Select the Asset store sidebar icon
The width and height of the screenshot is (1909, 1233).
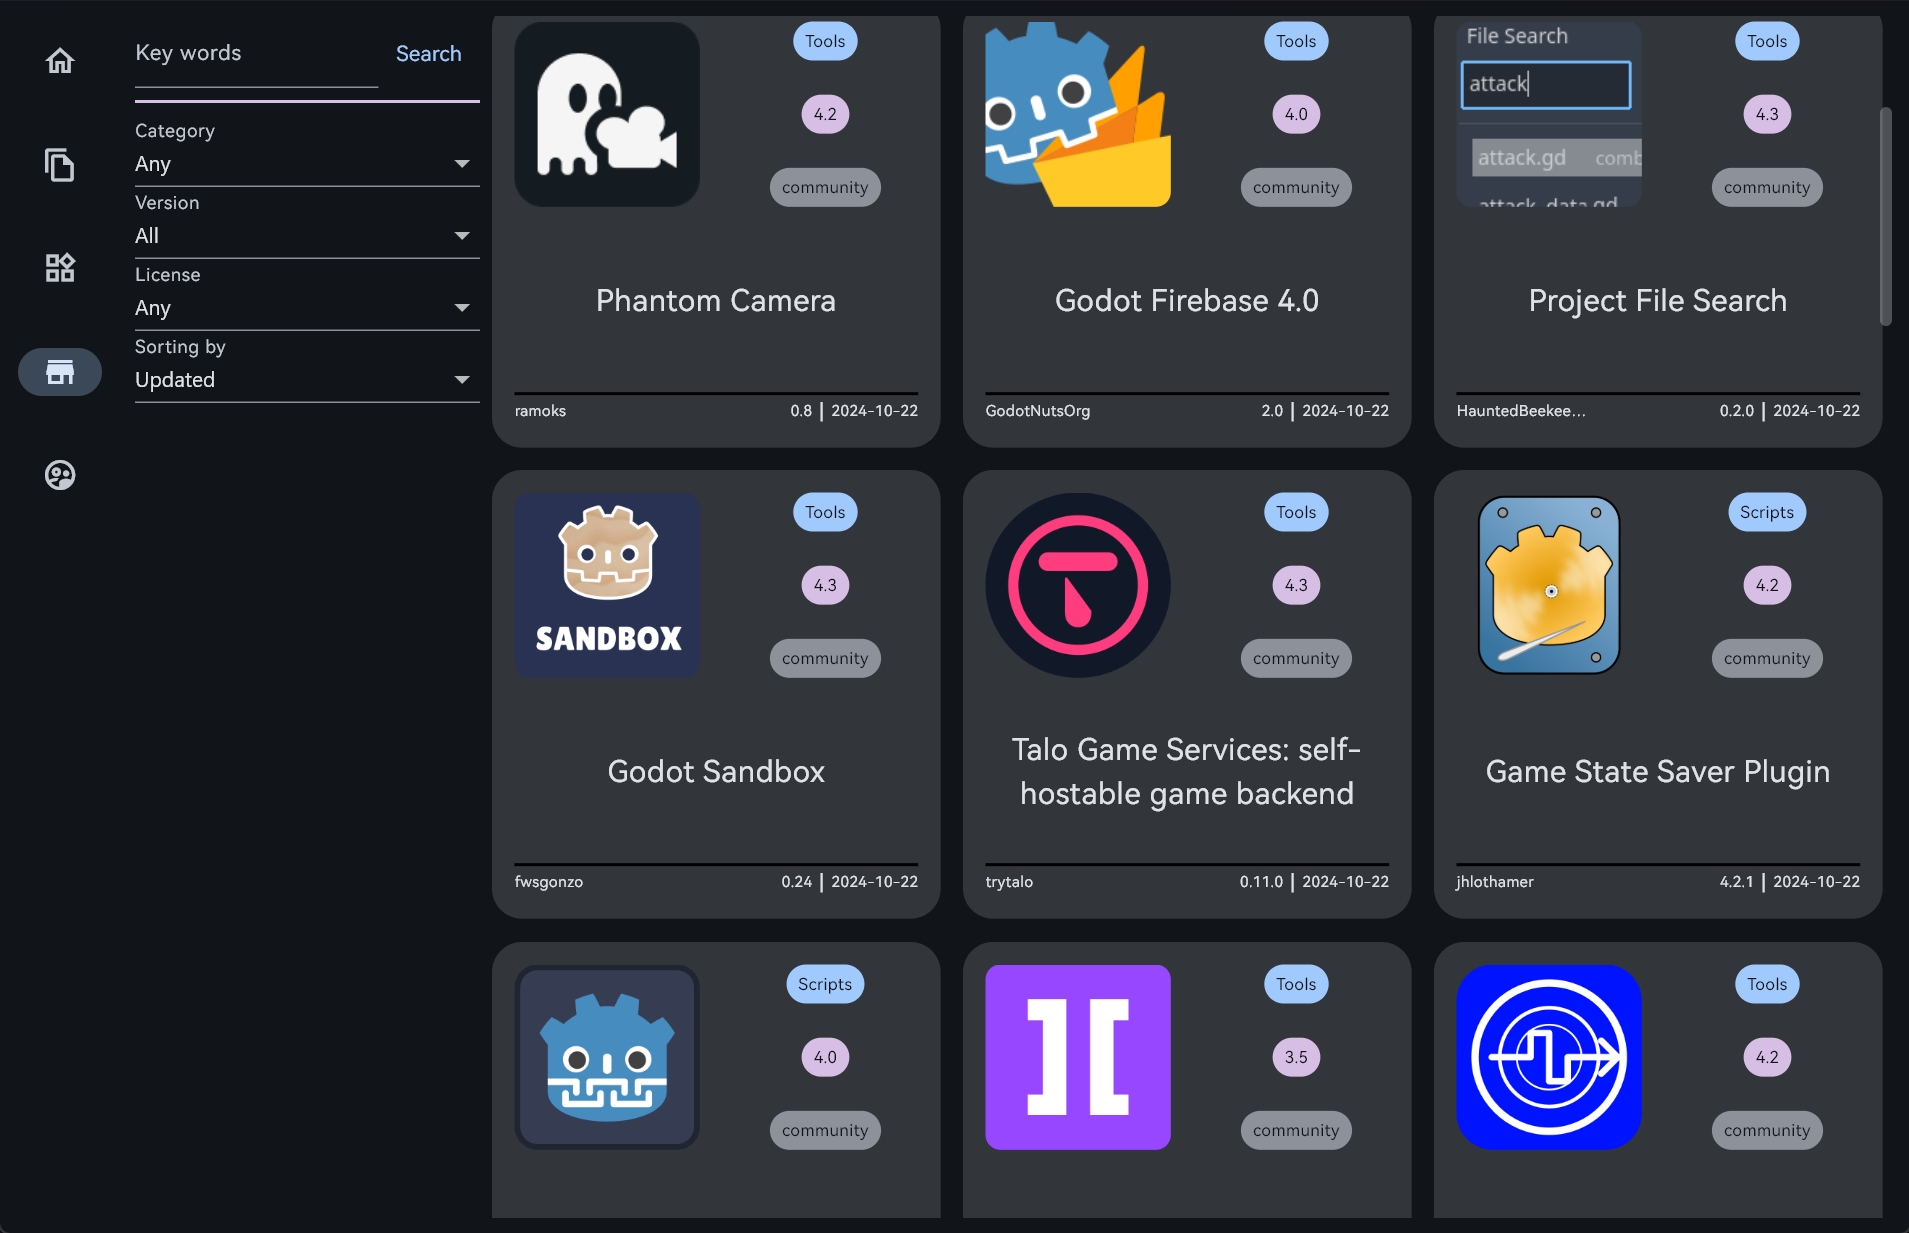60,372
